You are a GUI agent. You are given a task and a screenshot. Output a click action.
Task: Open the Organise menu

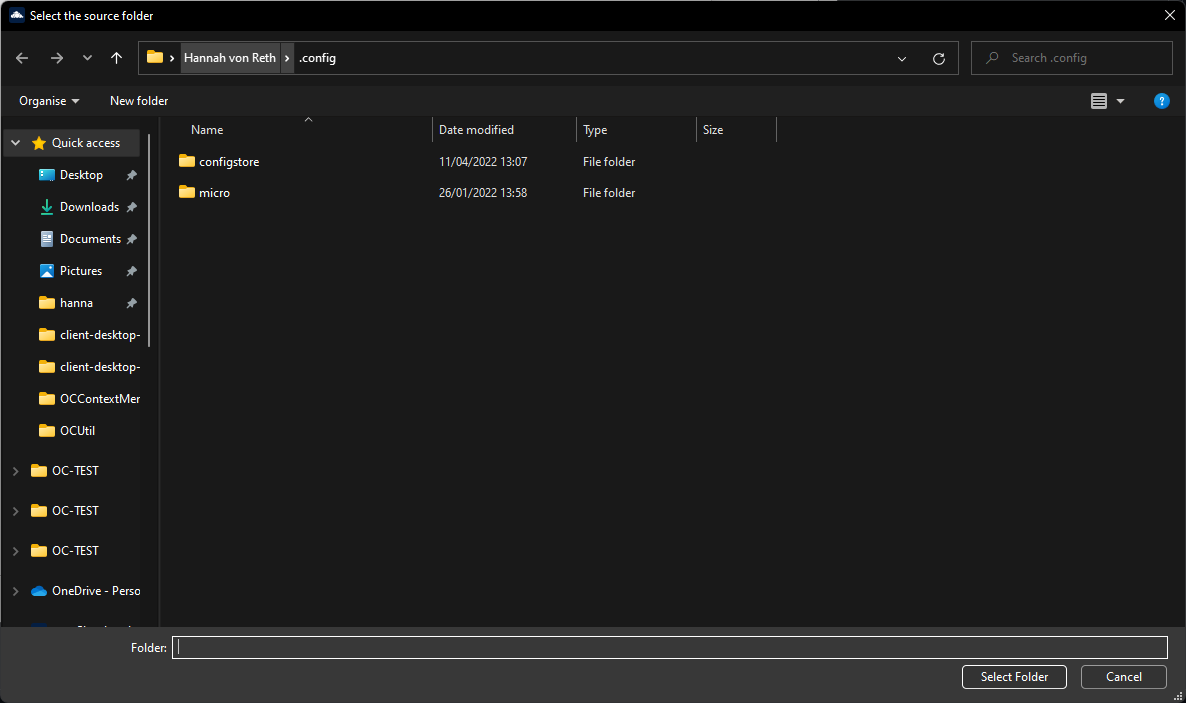click(49, 101)
